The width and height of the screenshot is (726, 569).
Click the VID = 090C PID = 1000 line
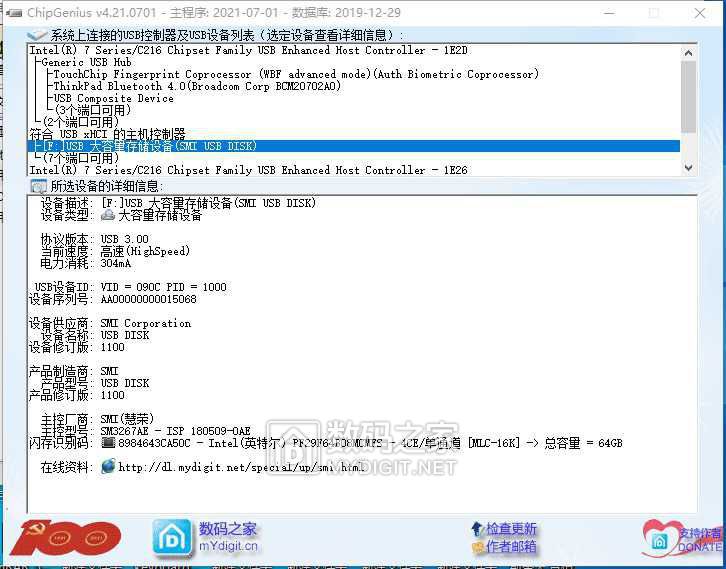(x=164, y=287)
